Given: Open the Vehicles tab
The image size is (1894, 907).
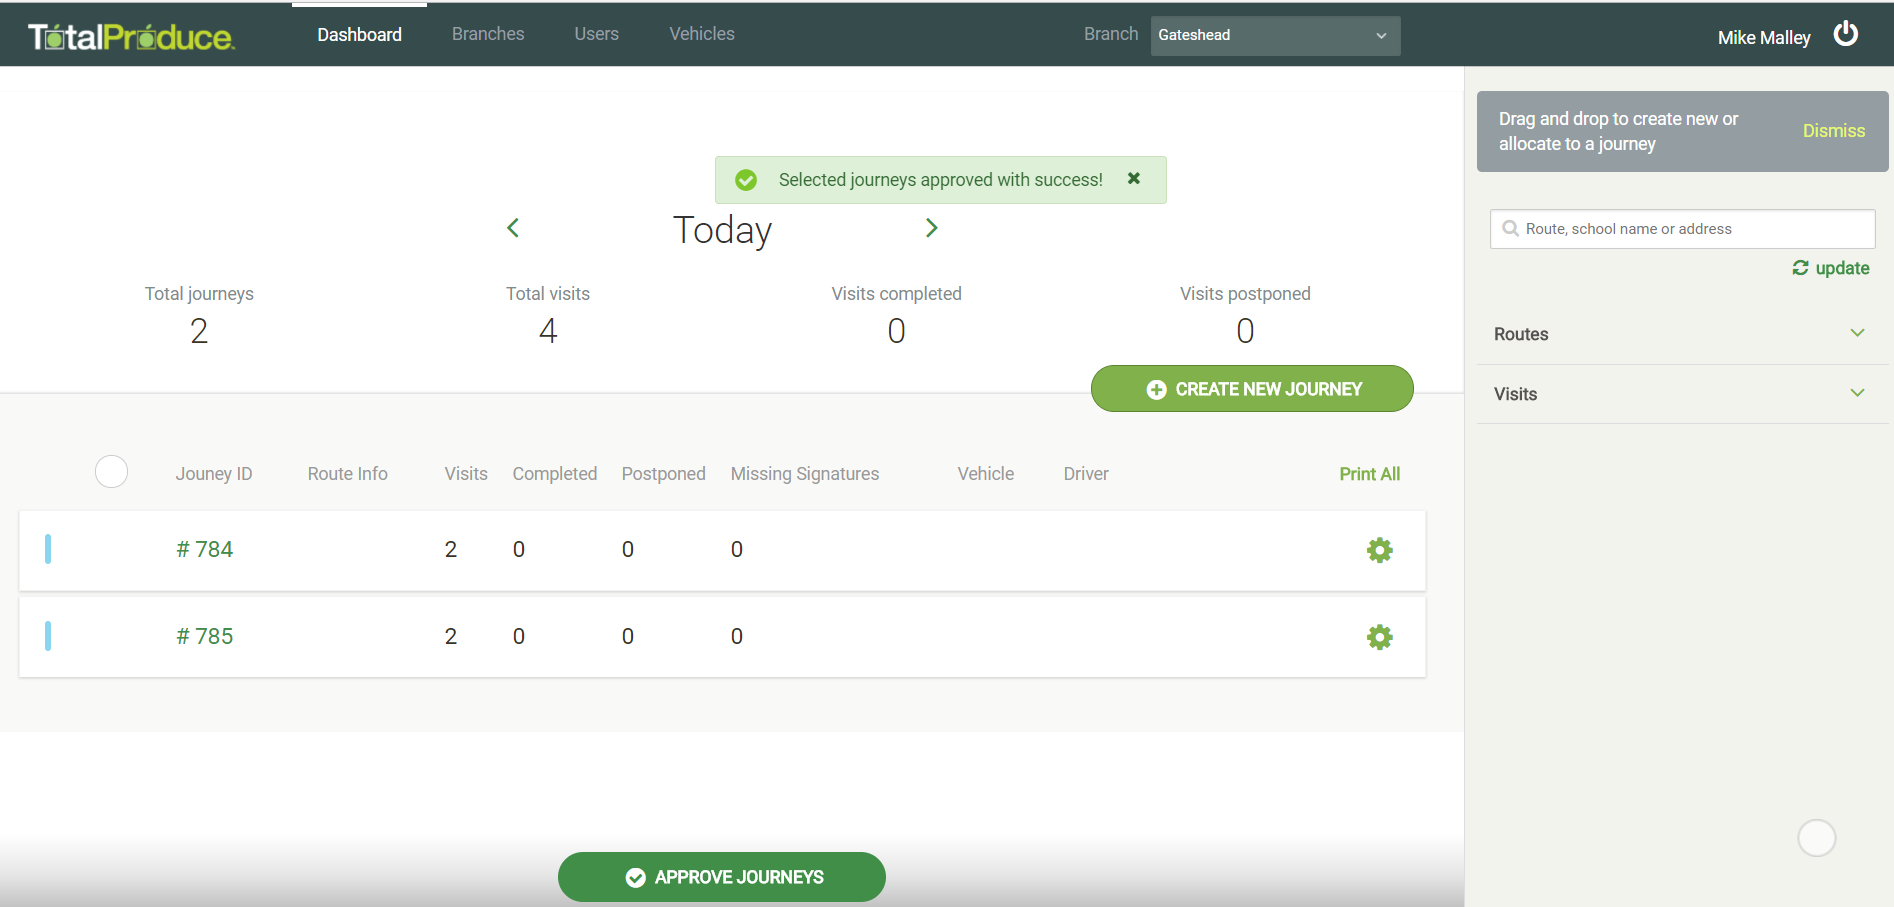Looking at the screenshot, I should (701, 34).
